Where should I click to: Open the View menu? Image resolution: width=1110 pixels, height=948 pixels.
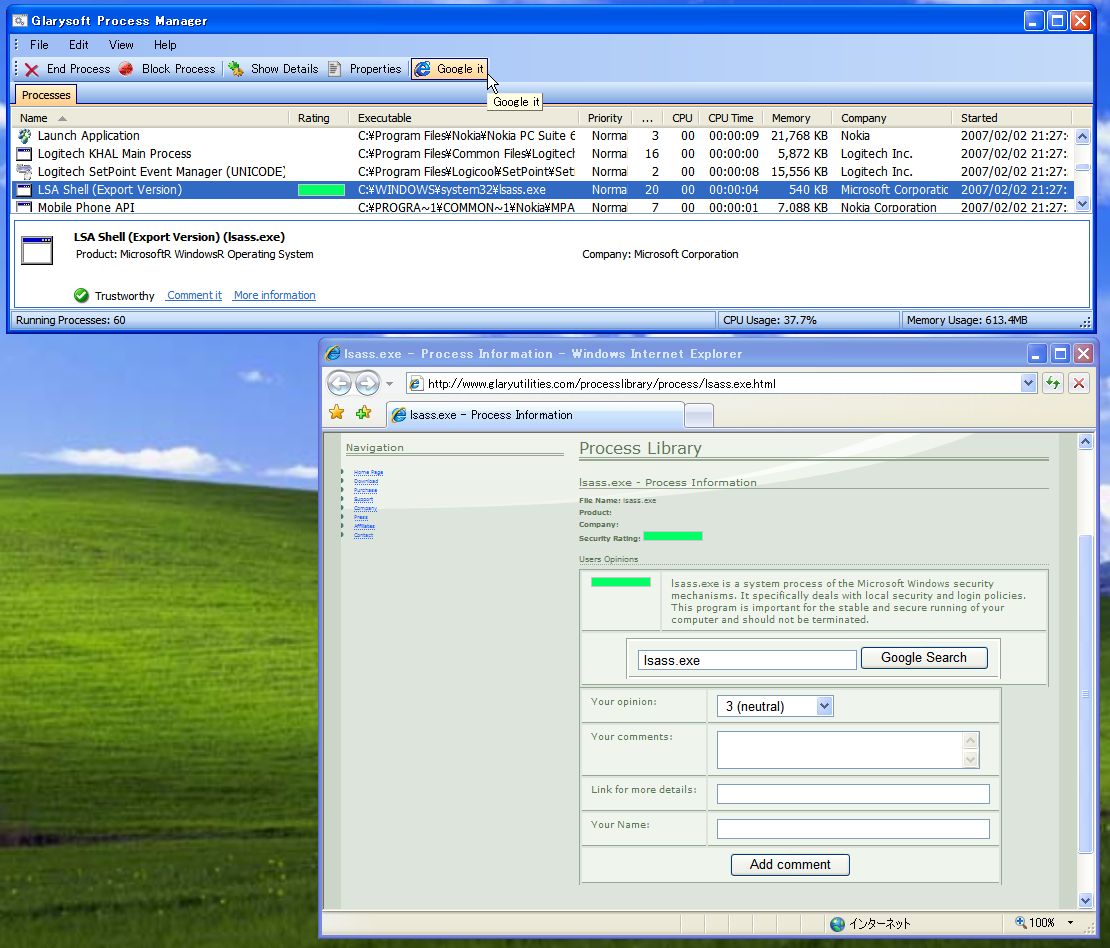click(121, 45)
